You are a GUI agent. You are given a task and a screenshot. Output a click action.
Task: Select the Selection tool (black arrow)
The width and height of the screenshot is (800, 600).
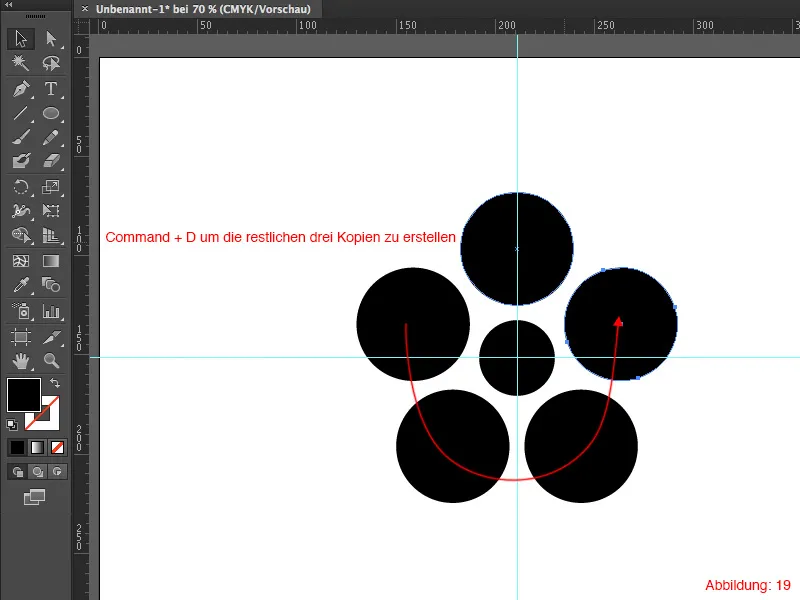point(21,39)
